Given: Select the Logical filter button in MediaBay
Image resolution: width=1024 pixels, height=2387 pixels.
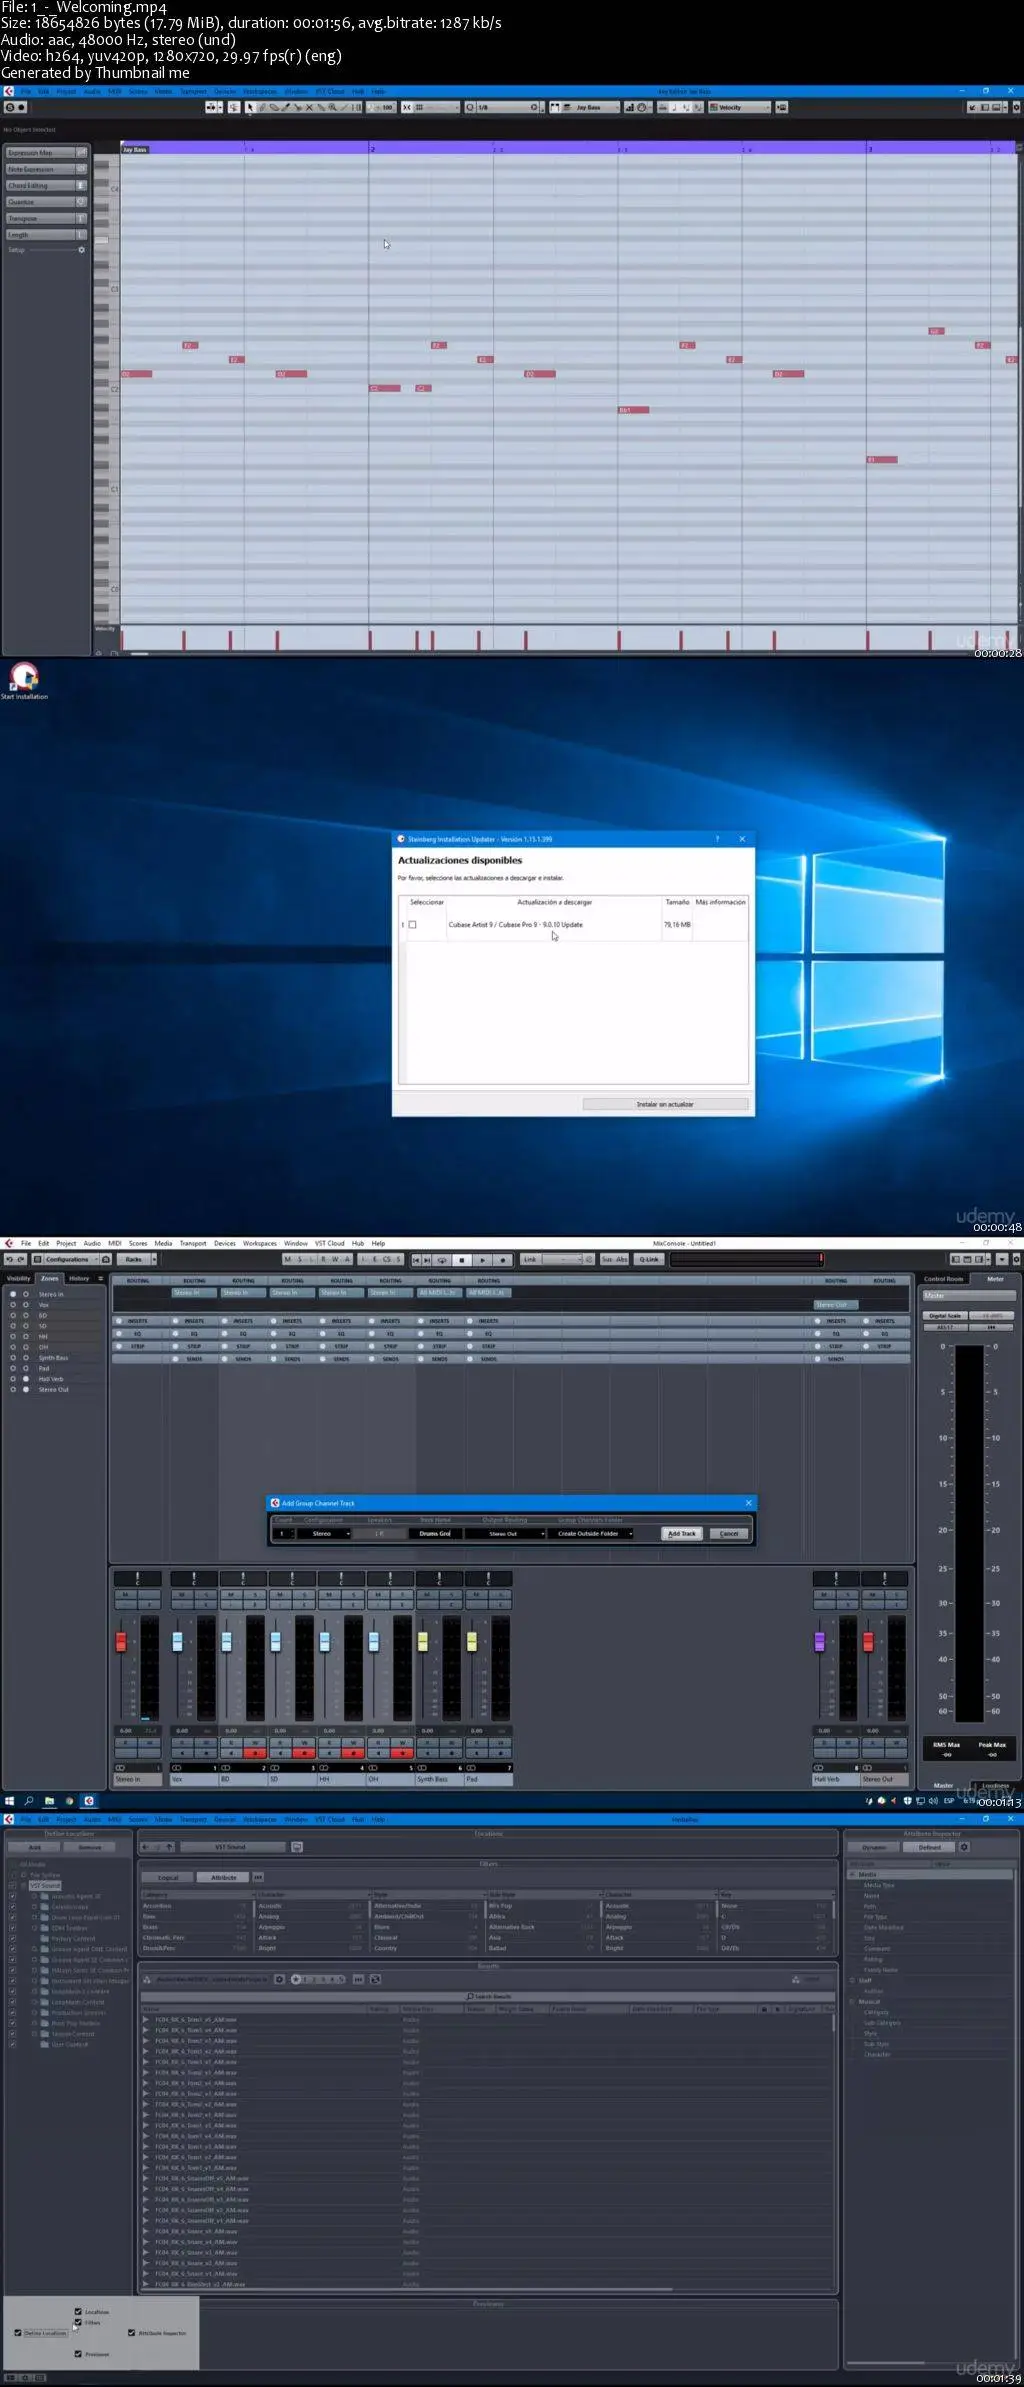Looking at the screenshot, I should pyautogui.click(x=168, y=1877).
